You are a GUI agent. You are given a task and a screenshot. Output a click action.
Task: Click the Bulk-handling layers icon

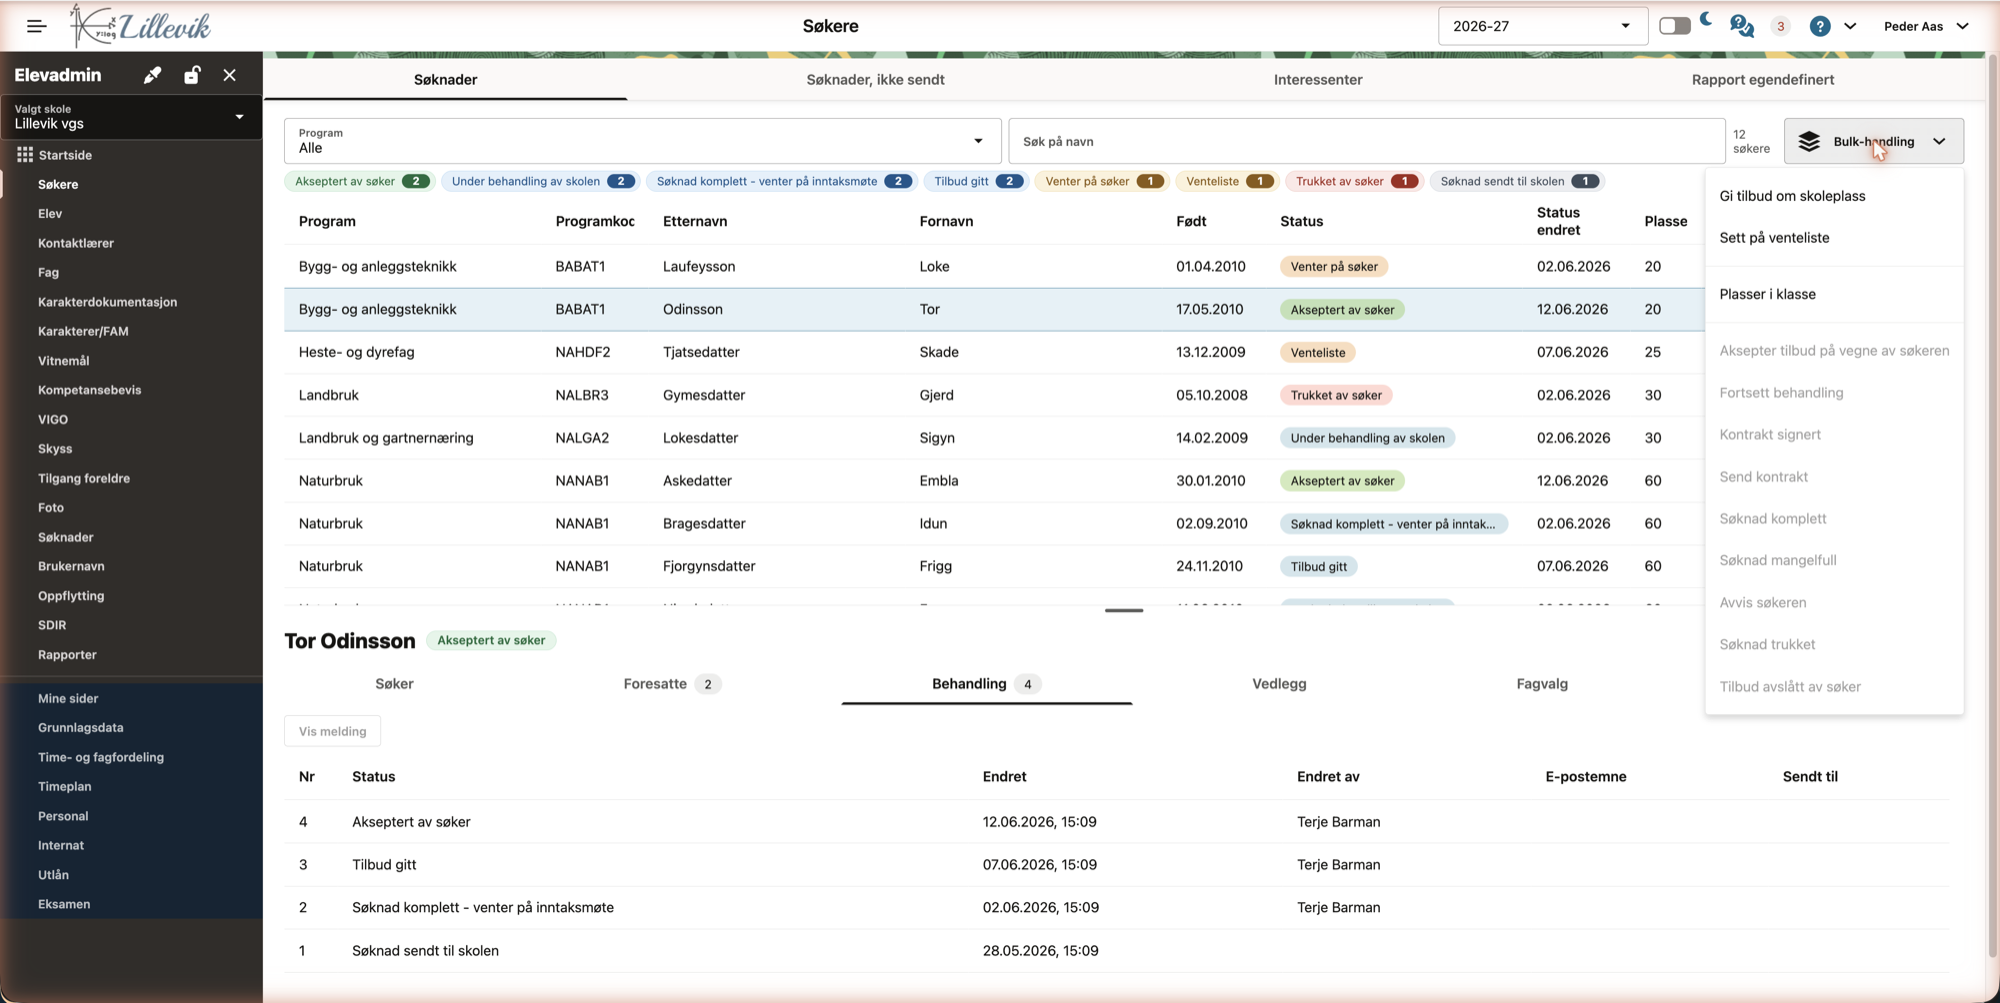coord(1808,142)
